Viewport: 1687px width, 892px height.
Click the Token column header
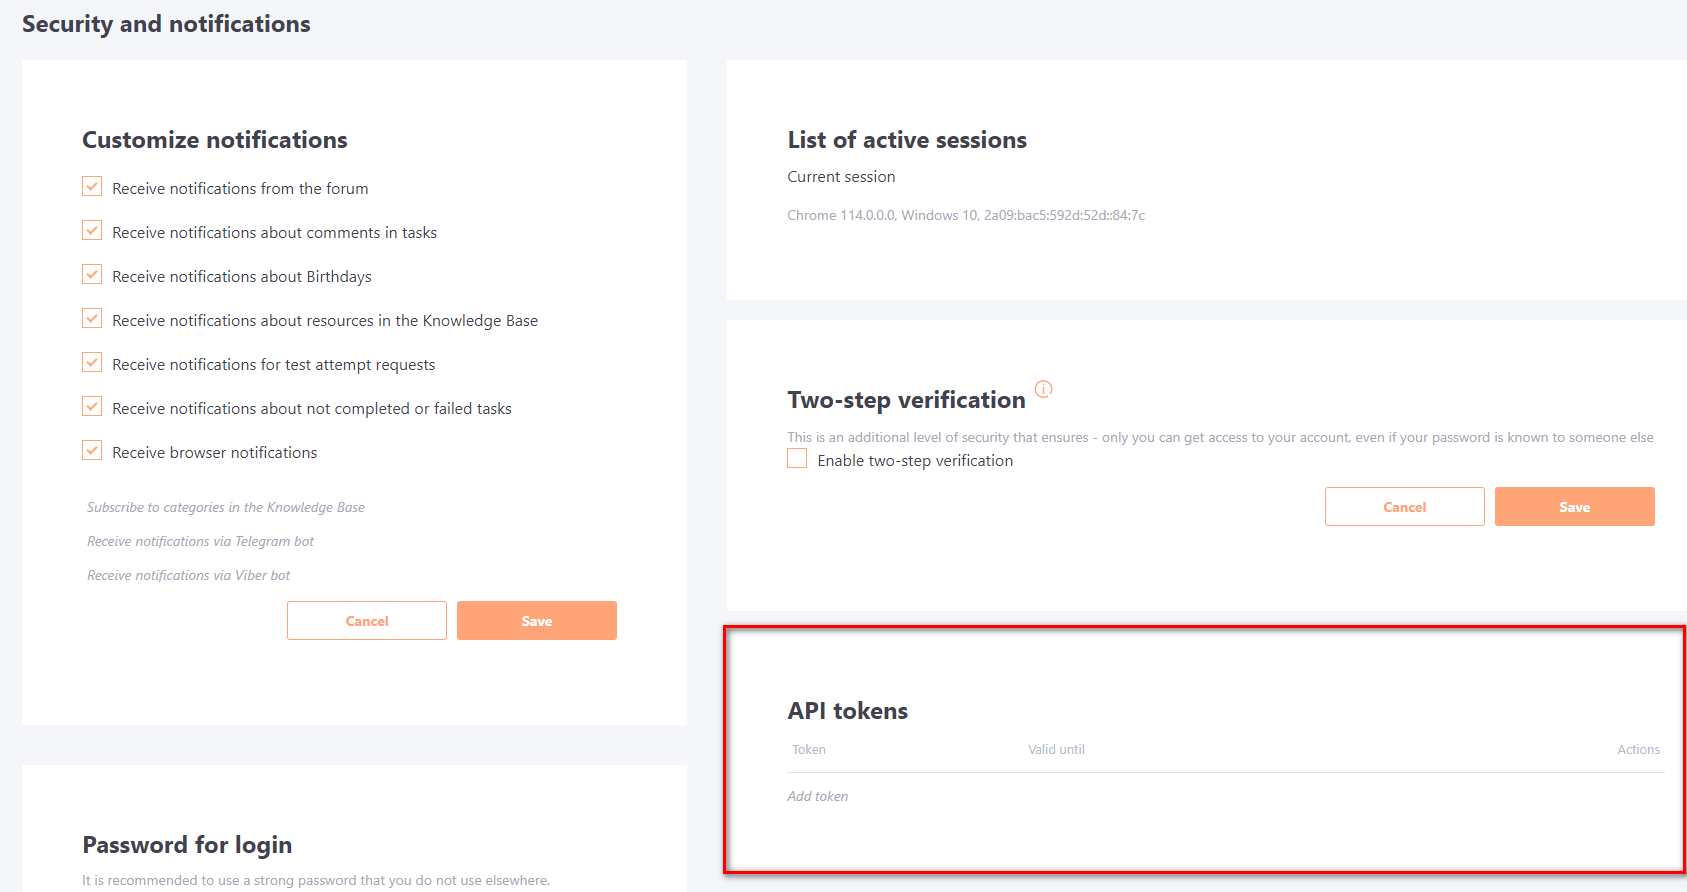point(809,749)
